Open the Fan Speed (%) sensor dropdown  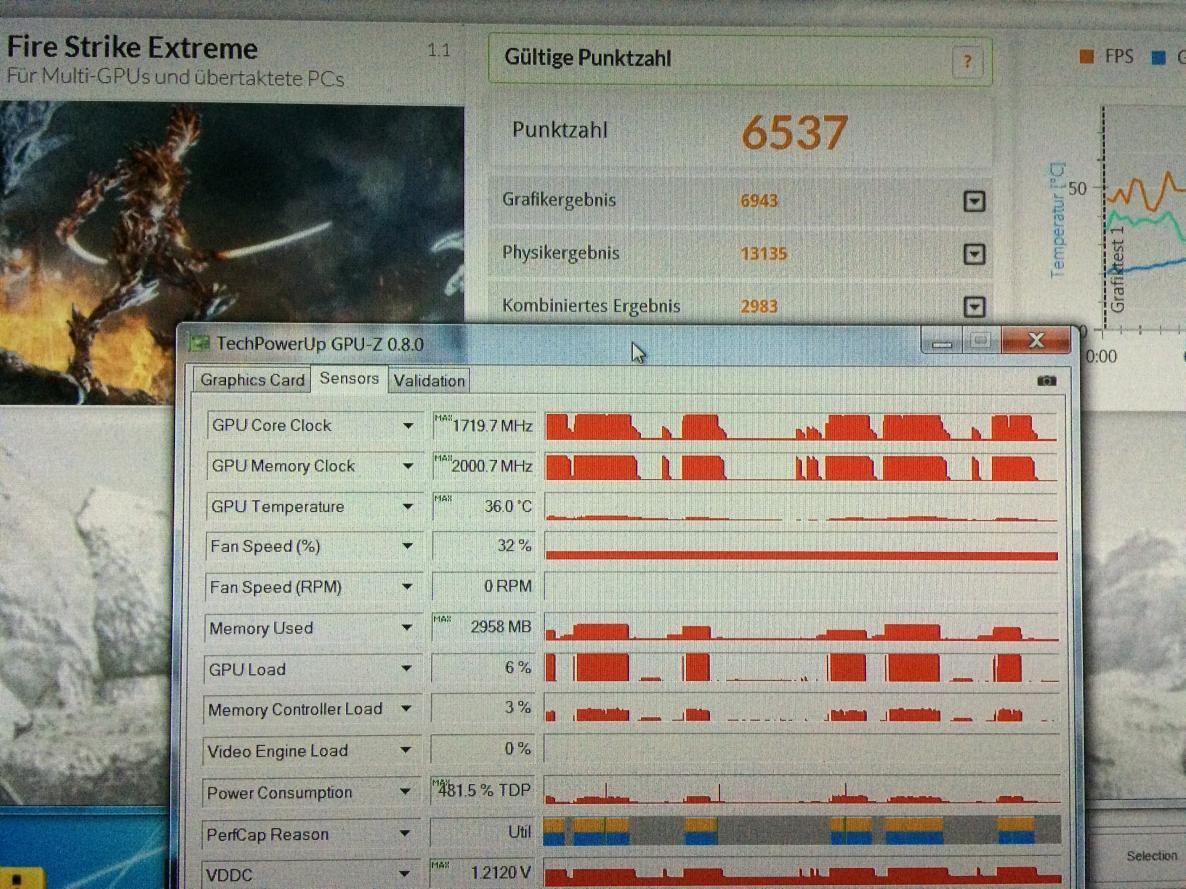tap(407, 546)
